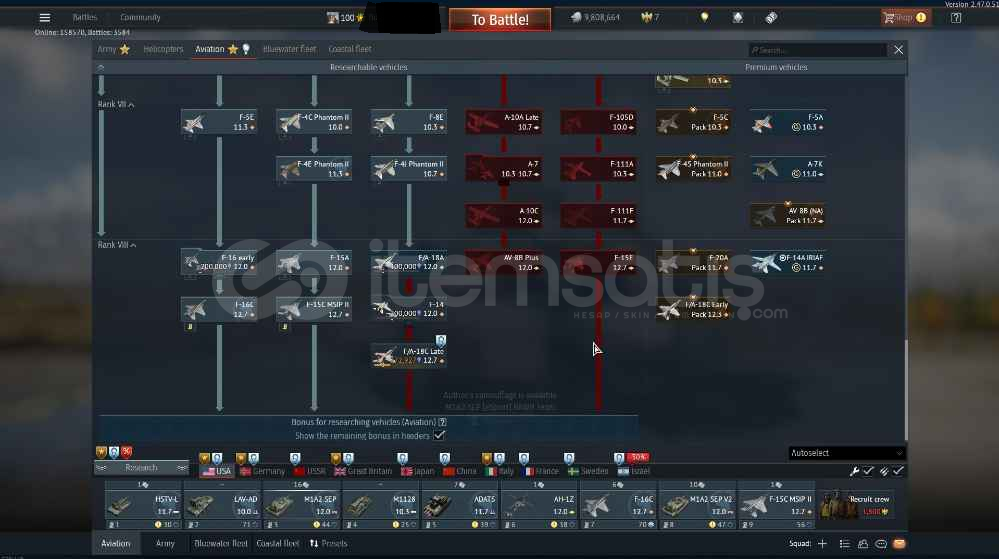
Task: Open bonus for researching vehicles help icon
Action: (442, 422)
